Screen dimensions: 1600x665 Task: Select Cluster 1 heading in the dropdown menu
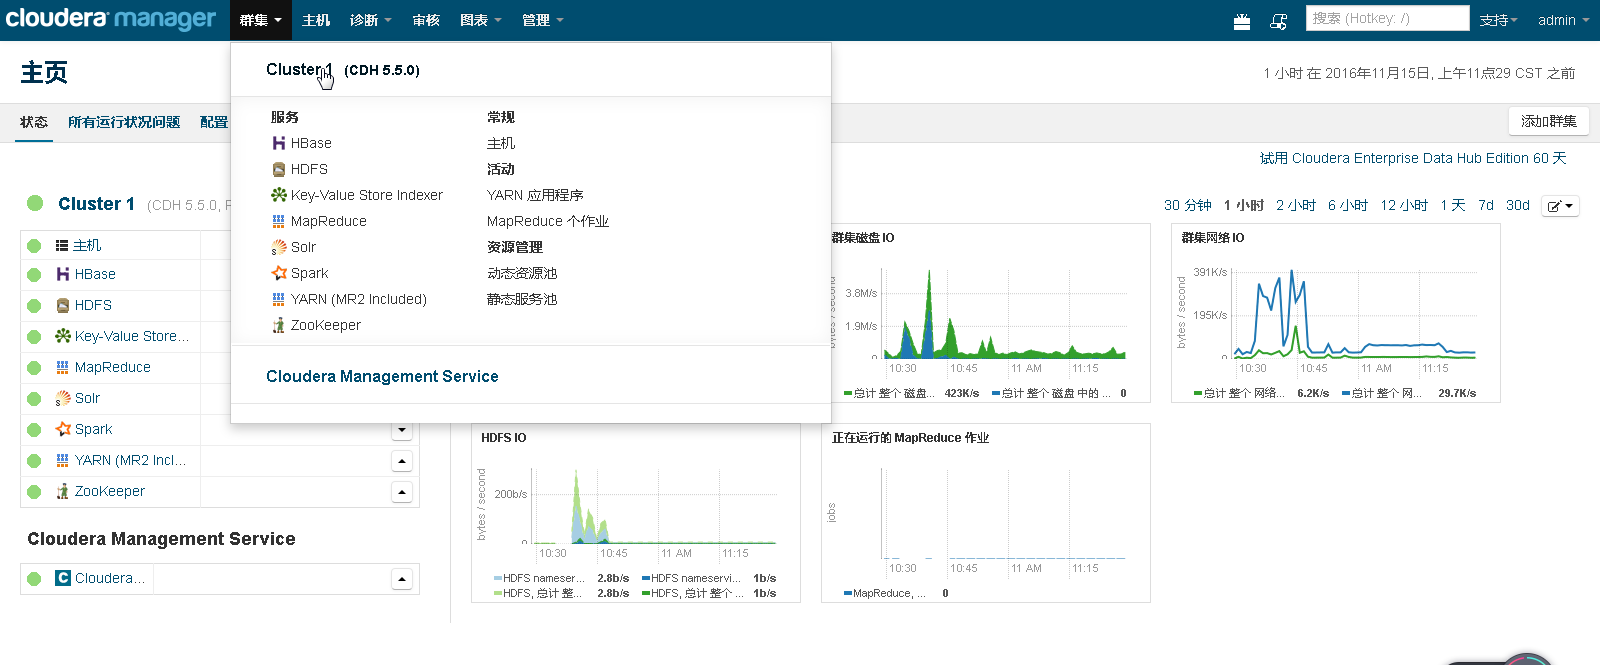point(343,70)
